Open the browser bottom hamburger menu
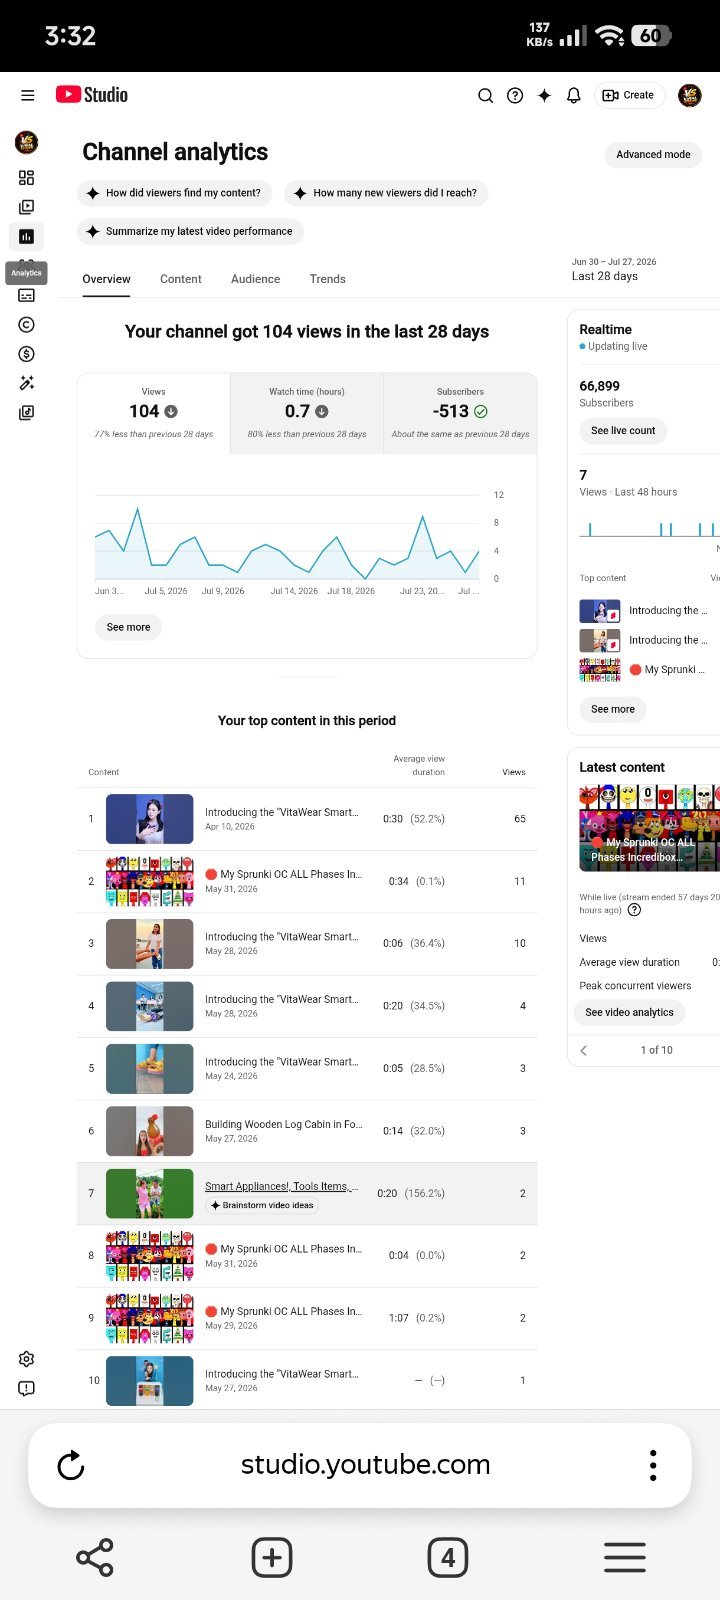Screen dimensions: 720x1600 [x=625, y=1558]
